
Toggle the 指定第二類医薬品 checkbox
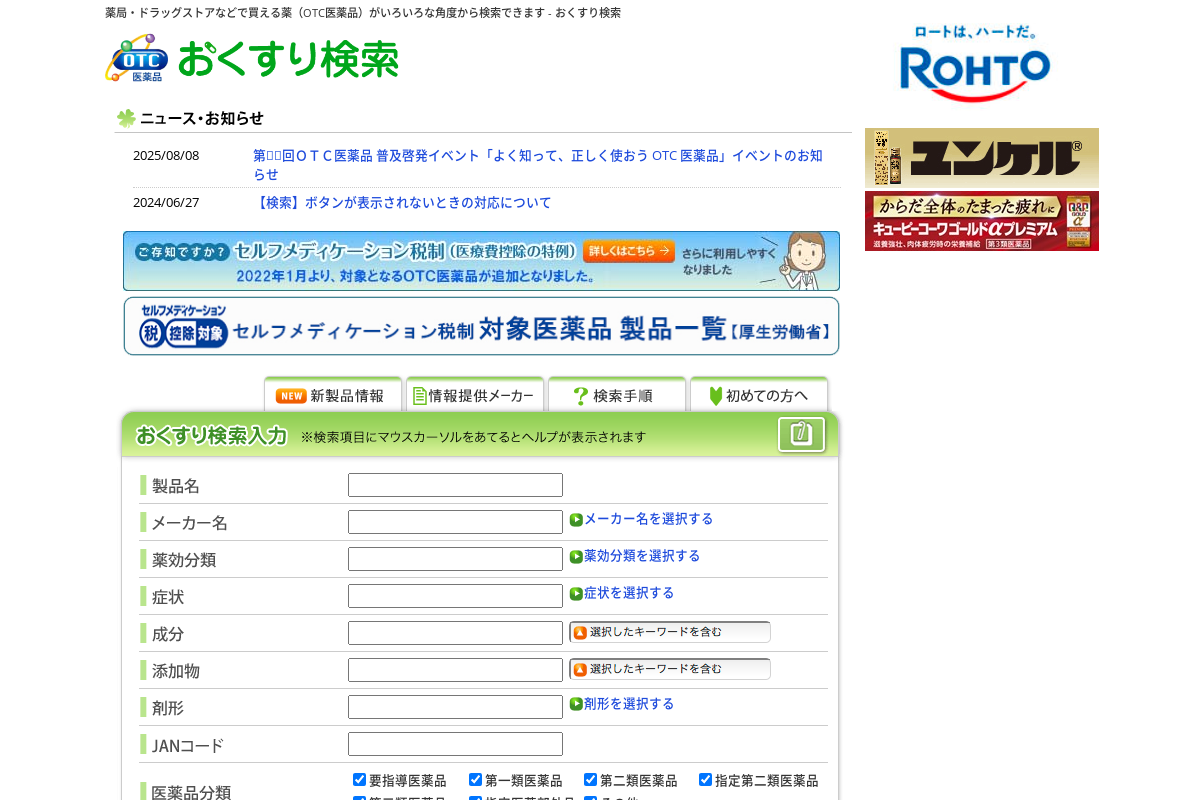click(706, 780)
